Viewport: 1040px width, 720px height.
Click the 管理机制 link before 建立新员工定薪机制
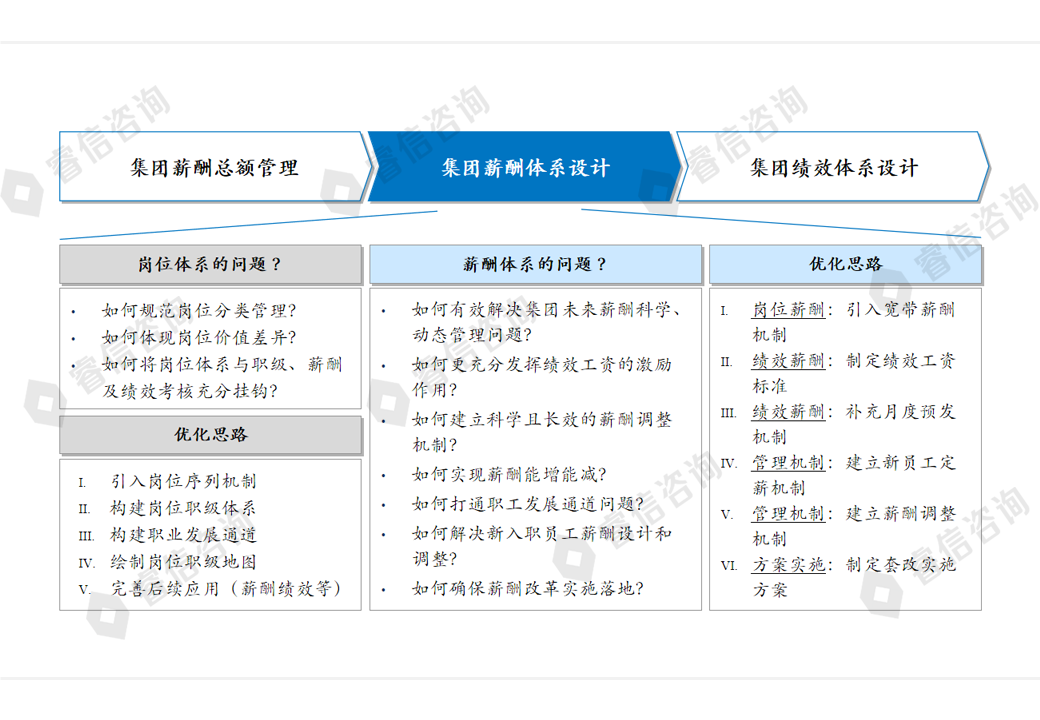coord(788,463)
